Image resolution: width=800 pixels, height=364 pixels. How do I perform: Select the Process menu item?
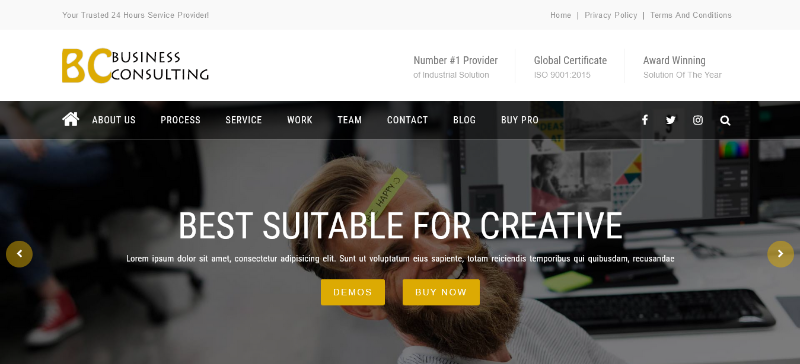click(x=181, y=120)
